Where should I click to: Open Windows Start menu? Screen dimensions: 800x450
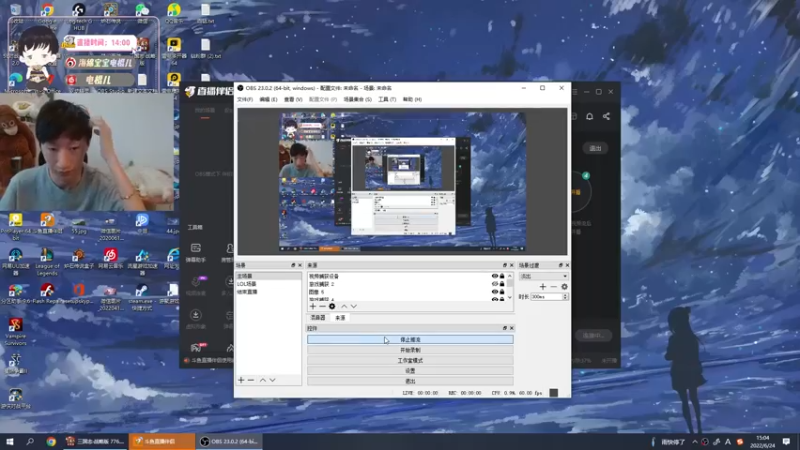[10, 441]
